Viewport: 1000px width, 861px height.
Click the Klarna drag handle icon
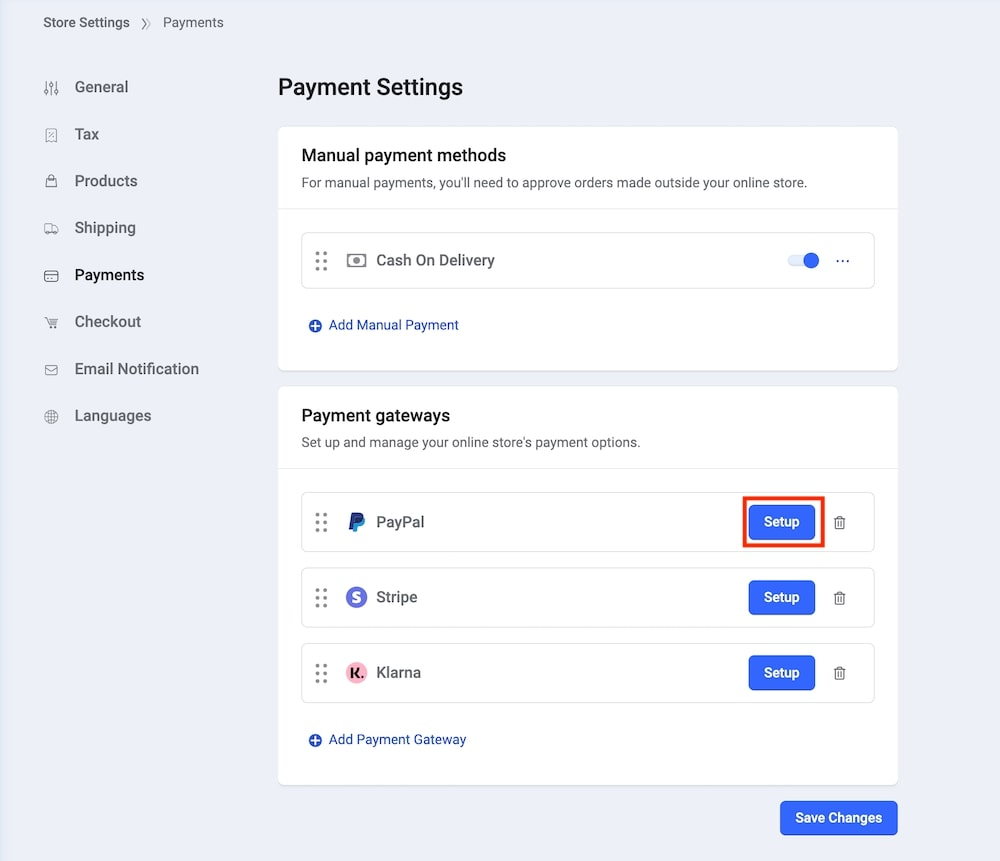coord(321,673)
